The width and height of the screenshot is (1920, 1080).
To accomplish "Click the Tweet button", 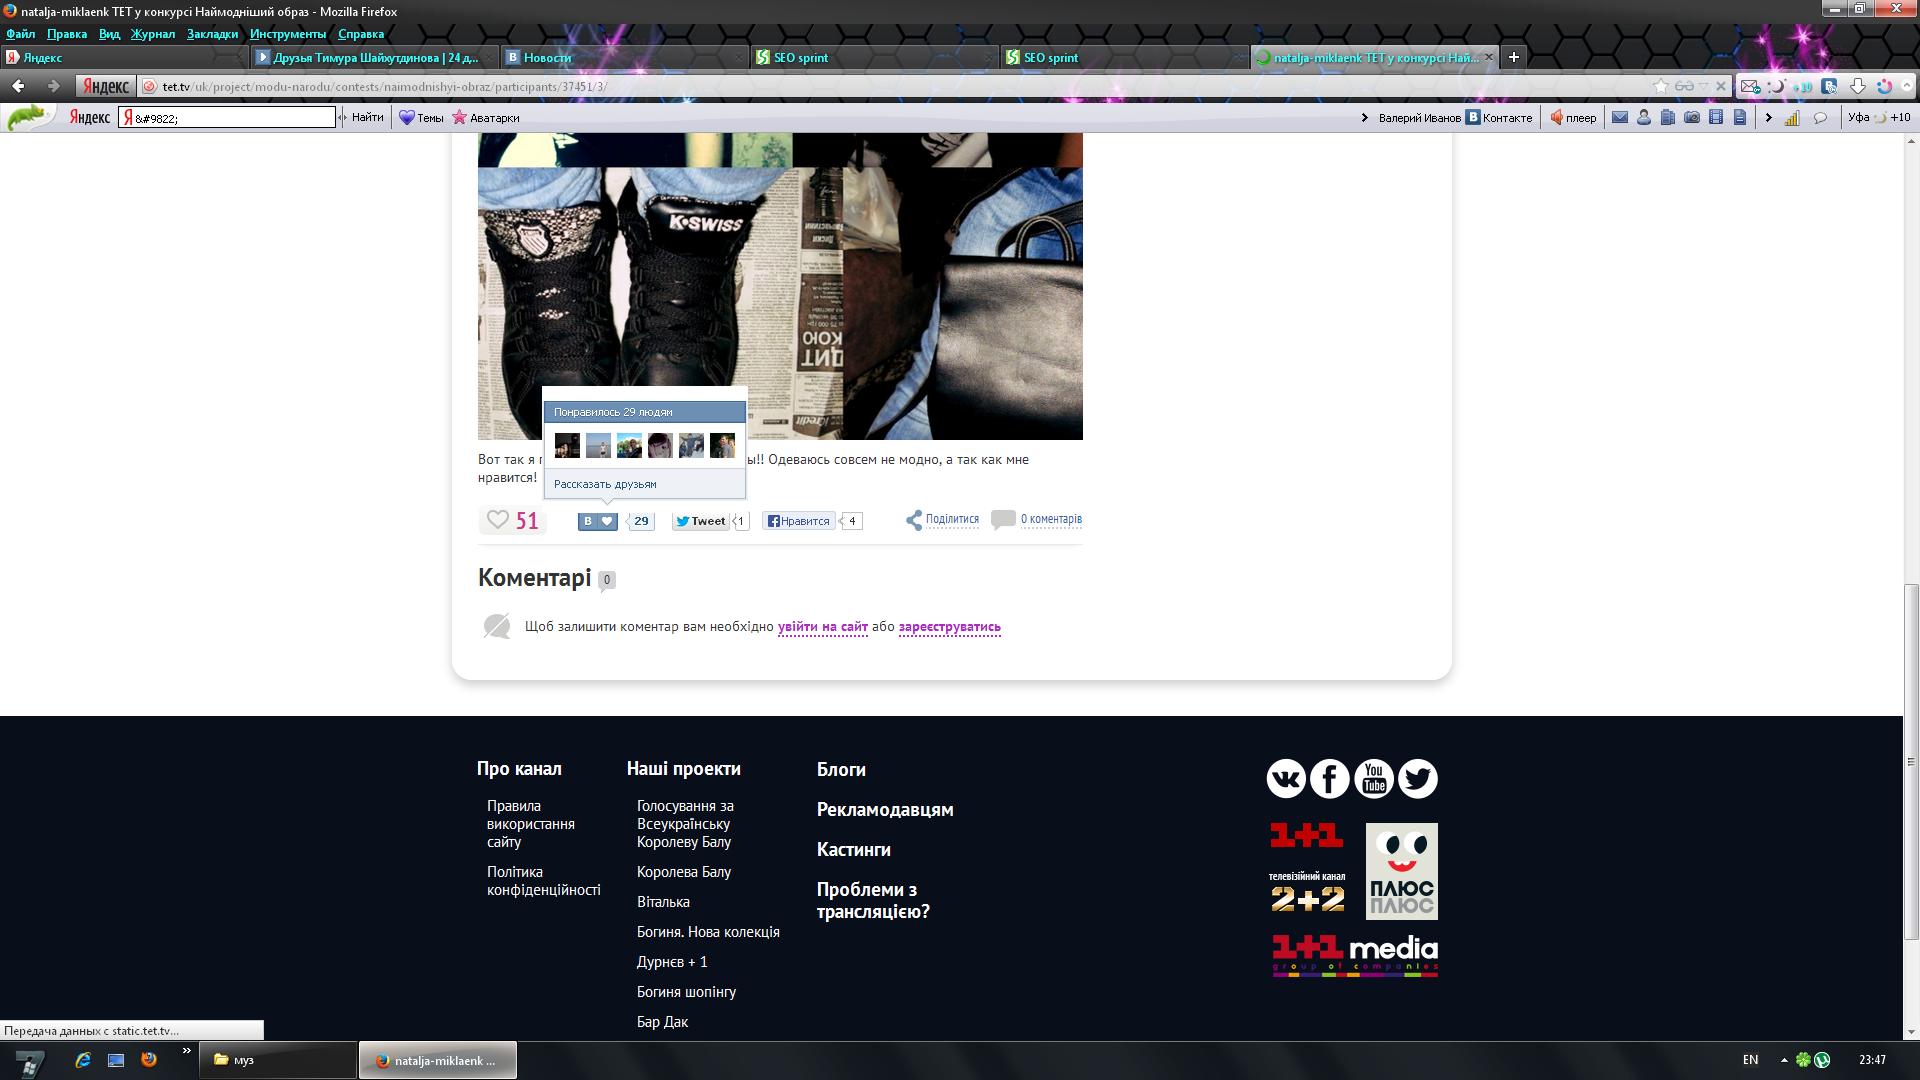I will pyautogui.click(x=700, y=521).
